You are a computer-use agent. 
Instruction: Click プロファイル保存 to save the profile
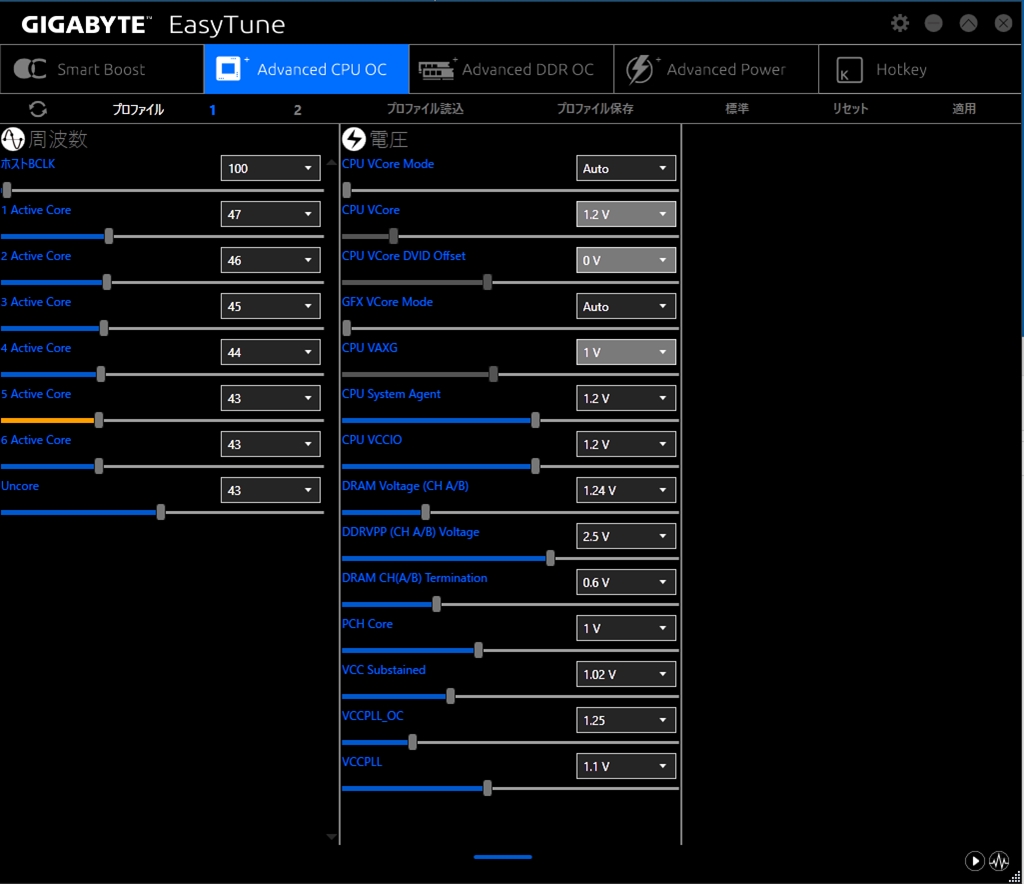tap(595, 108)
